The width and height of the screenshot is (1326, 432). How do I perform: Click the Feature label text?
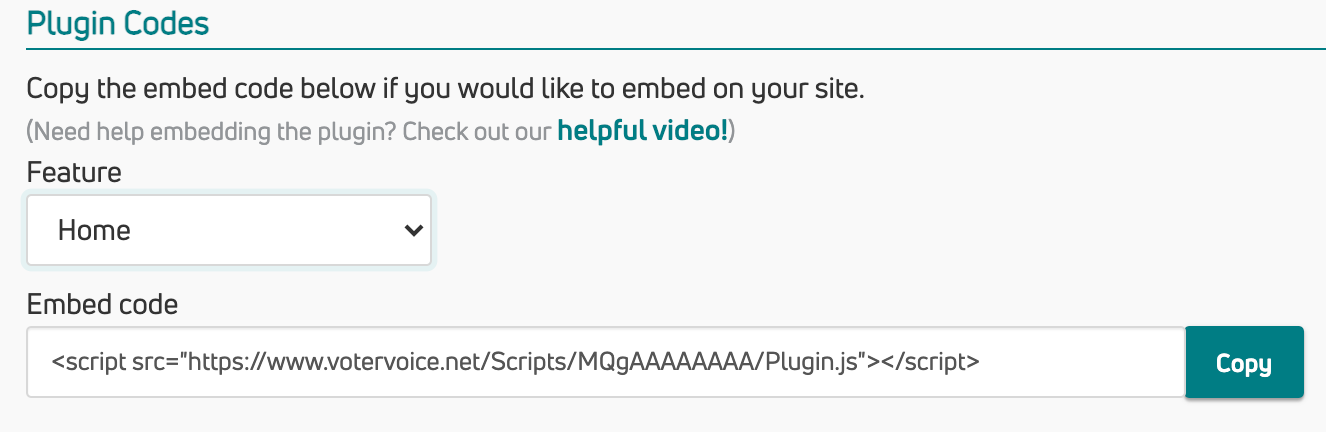[x=74, y=172]
